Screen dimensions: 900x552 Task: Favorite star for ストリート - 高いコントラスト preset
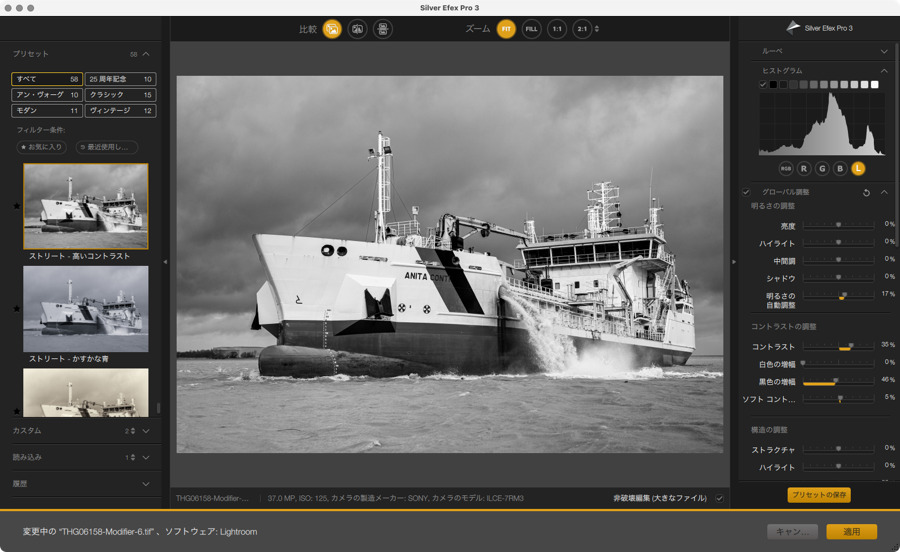tap(17, 206)
